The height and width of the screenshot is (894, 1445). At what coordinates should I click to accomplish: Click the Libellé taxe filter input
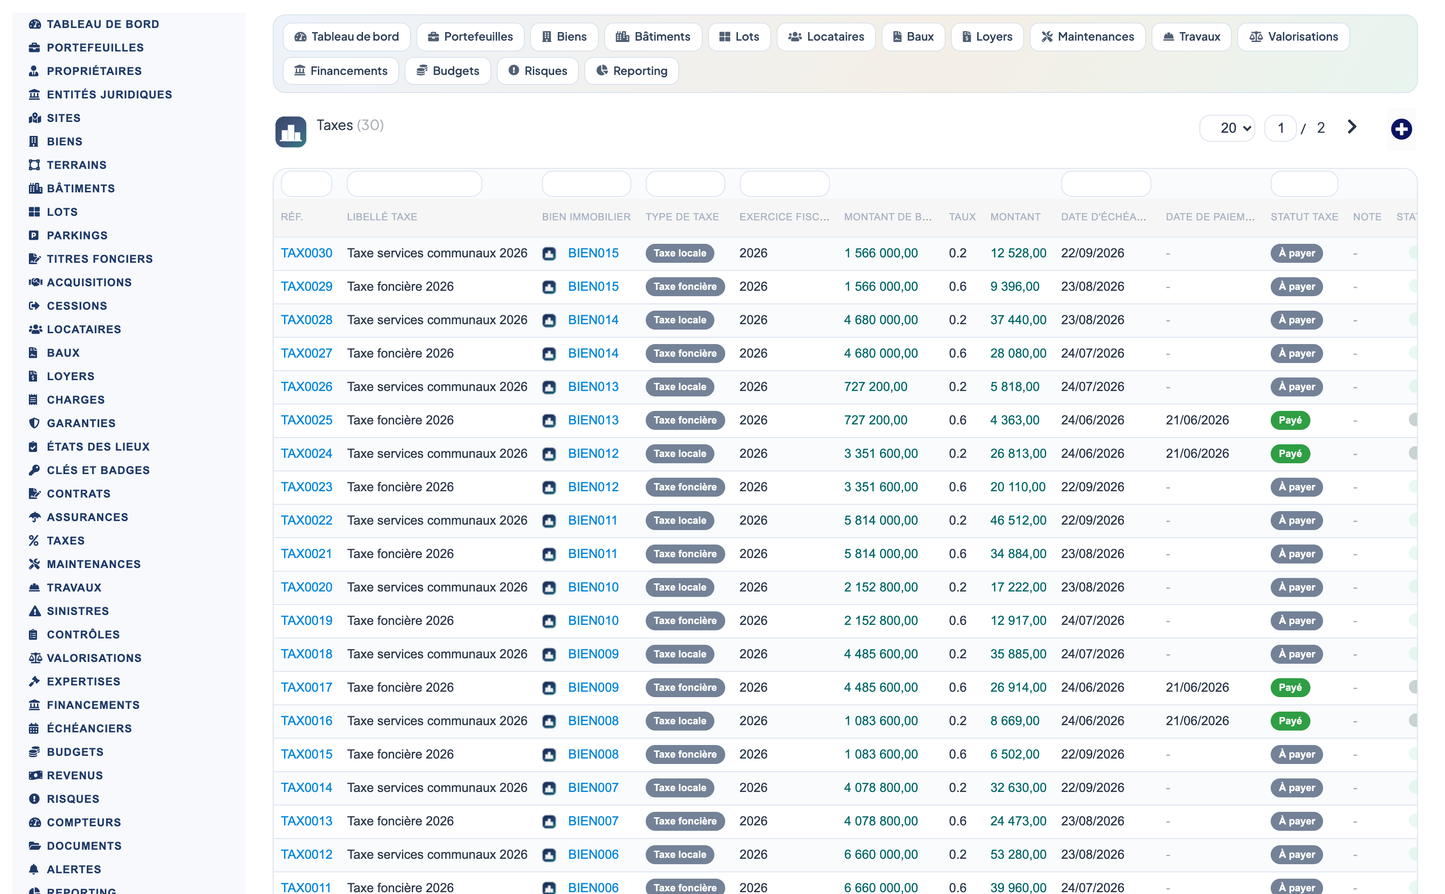click(x=414, y=184)
